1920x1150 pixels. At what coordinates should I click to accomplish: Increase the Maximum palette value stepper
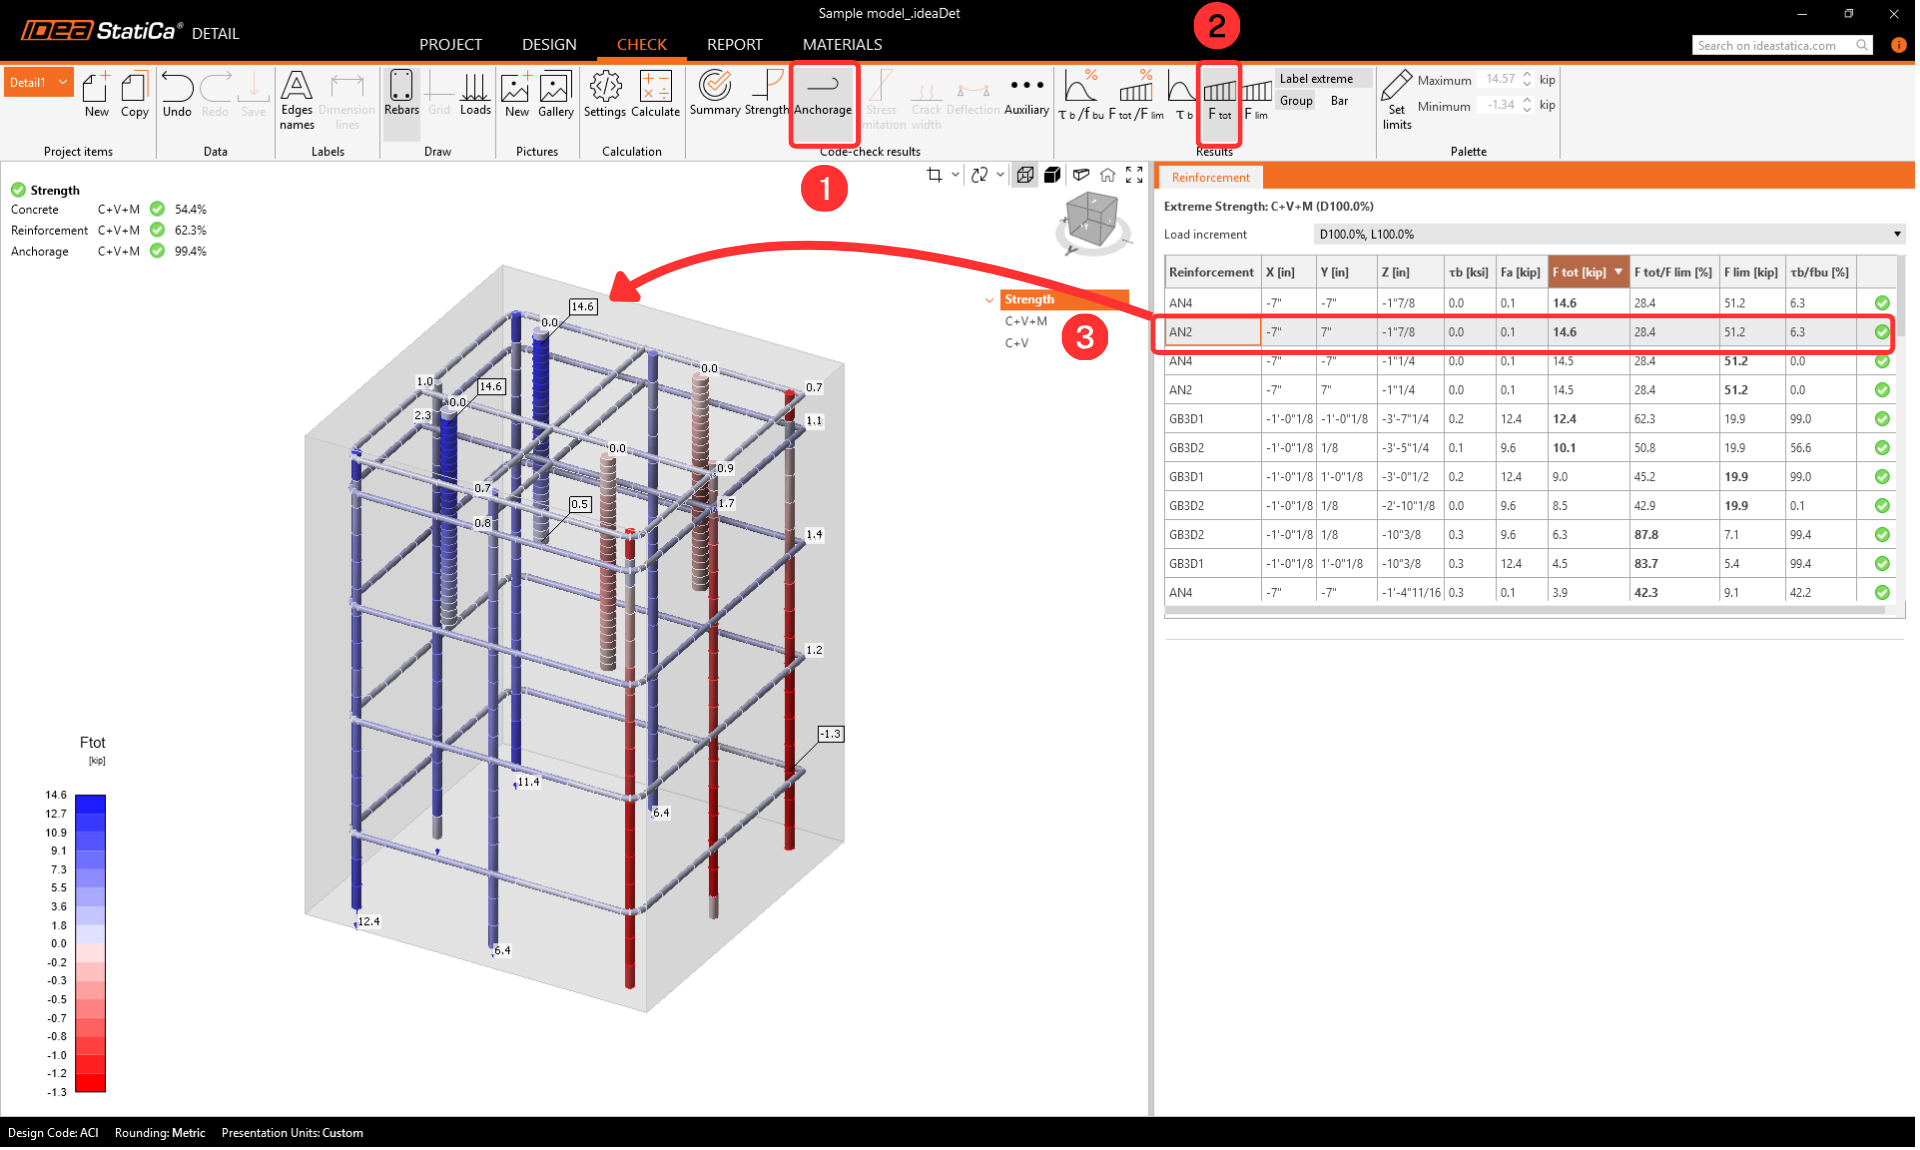tap(1527, 75)
